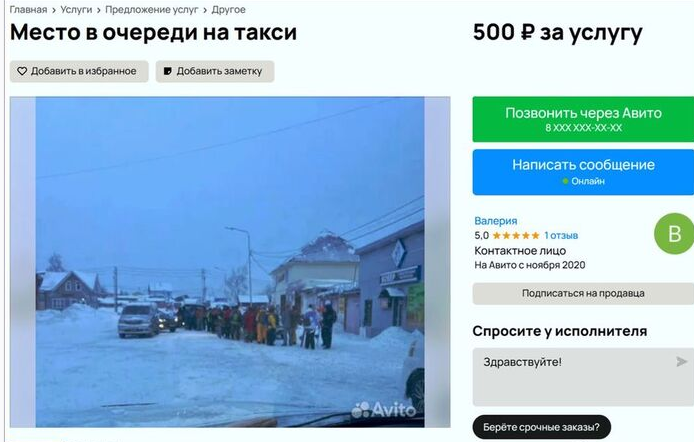Screen dimensions: 694x442
Task: Click "Подписаться на продавца" button
Action: 583,293
